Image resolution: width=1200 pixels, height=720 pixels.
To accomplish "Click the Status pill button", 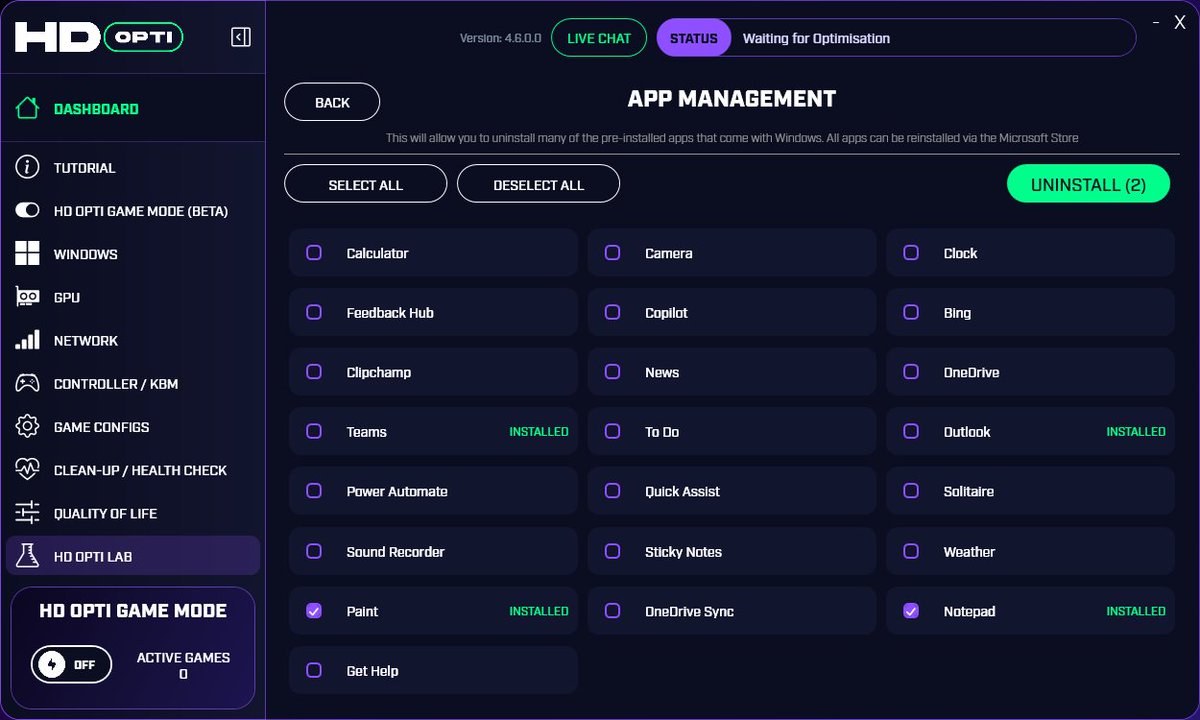I will coord(694,38).
